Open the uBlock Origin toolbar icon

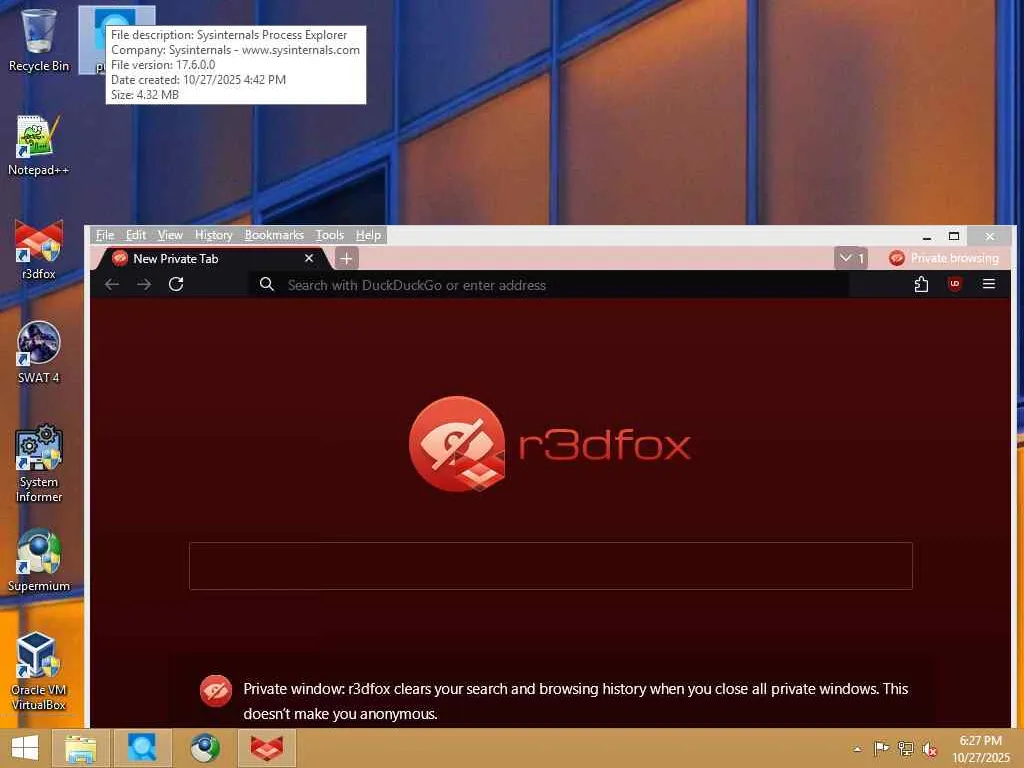pyautogui.click(x=955, y=284)
